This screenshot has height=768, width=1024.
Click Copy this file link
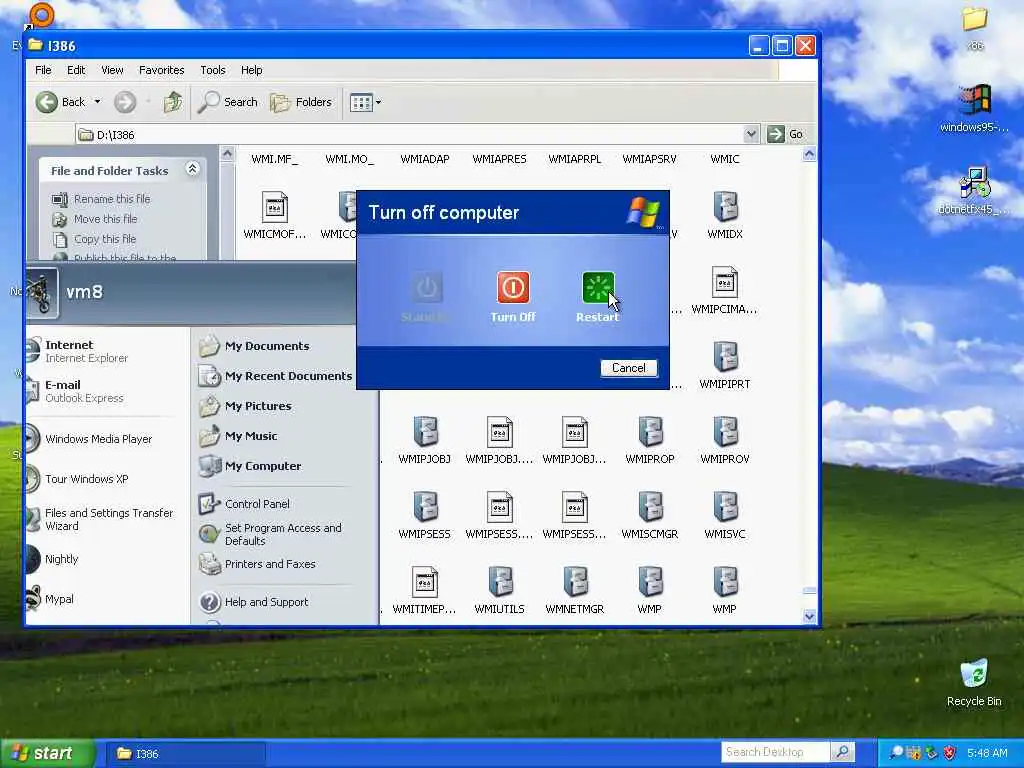click(x=104, y=239)
